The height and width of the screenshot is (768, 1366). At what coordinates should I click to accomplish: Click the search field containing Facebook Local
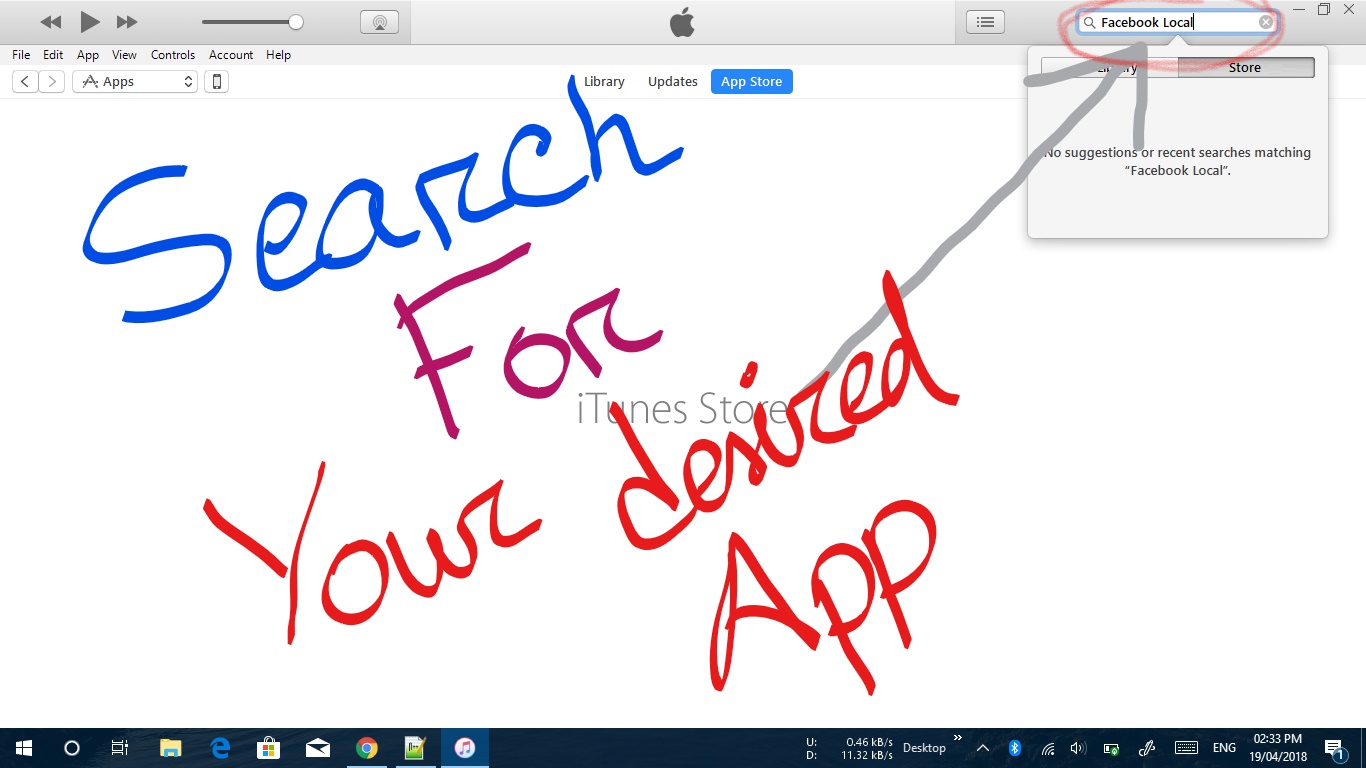tap(1177, 22)
